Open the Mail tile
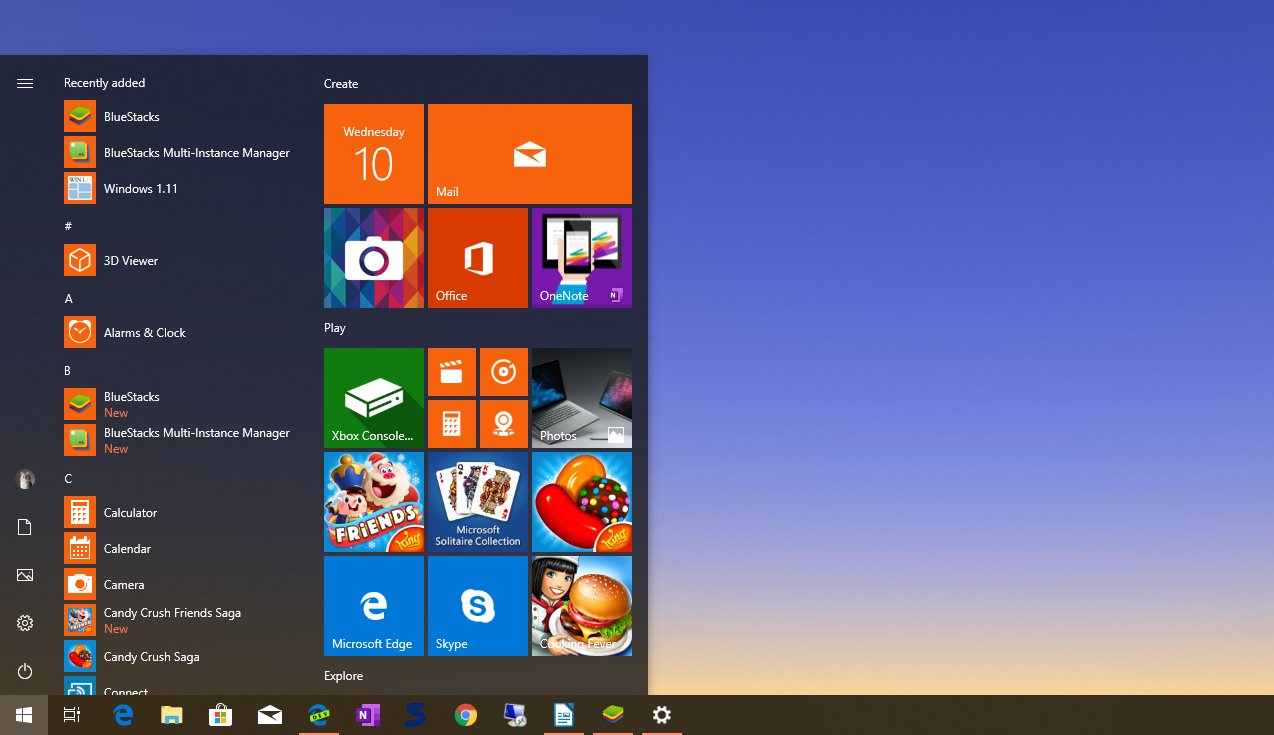 point(530,154)
